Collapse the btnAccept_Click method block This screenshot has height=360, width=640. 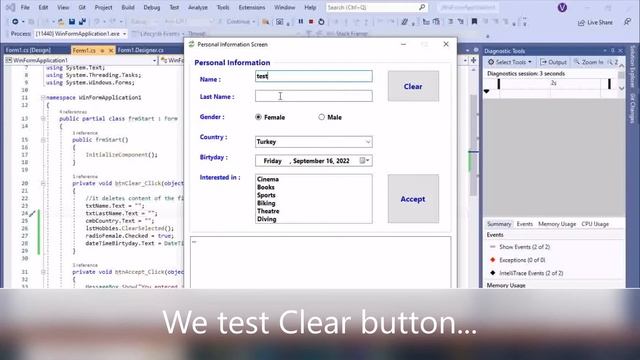pos(43,272)
